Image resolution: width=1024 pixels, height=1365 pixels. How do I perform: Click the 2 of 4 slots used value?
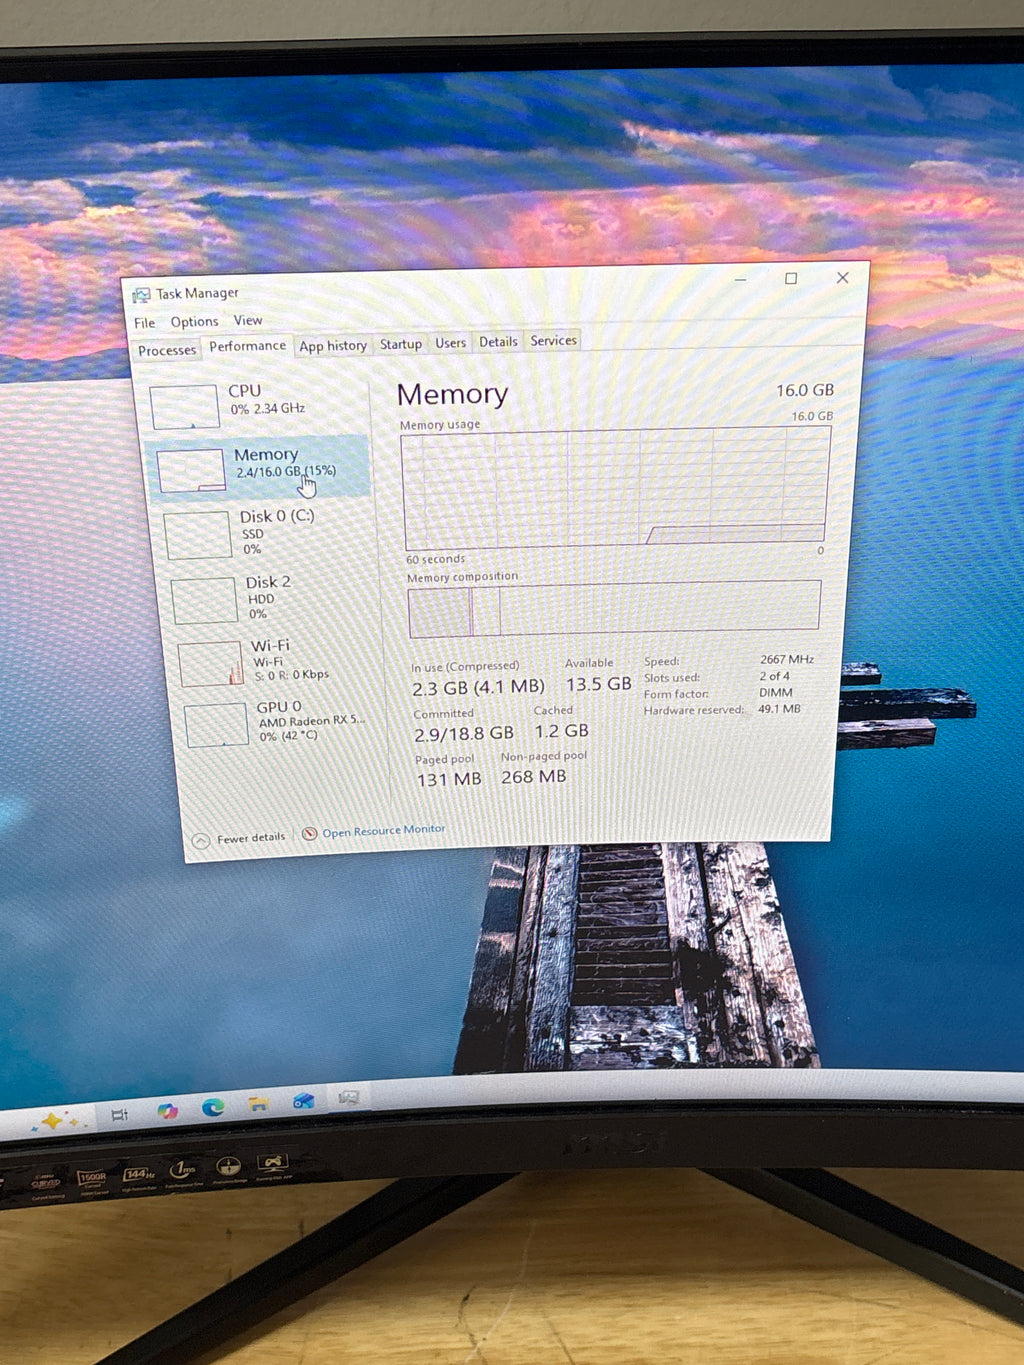point(774,676)
